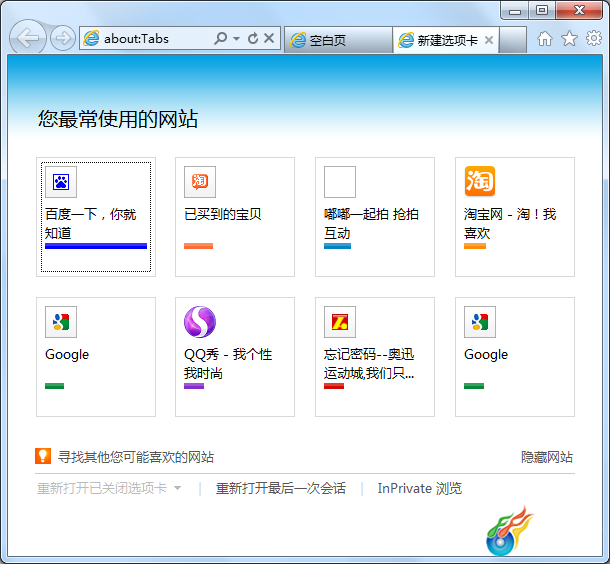Open a new blank tab button
The image size is (610, 564).
click(512, 40)
